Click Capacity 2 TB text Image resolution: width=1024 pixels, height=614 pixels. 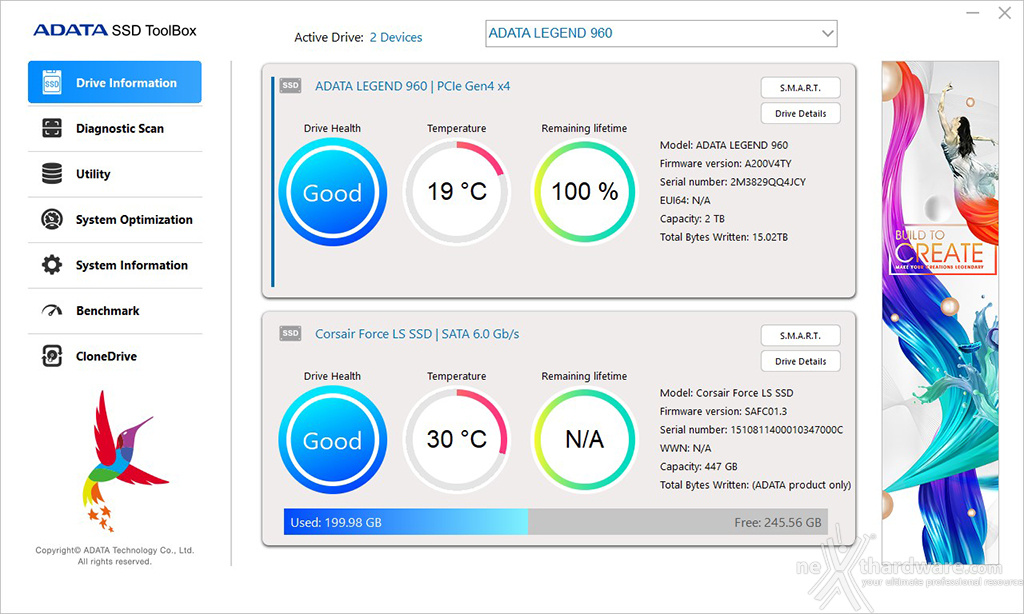click(692, 219)
